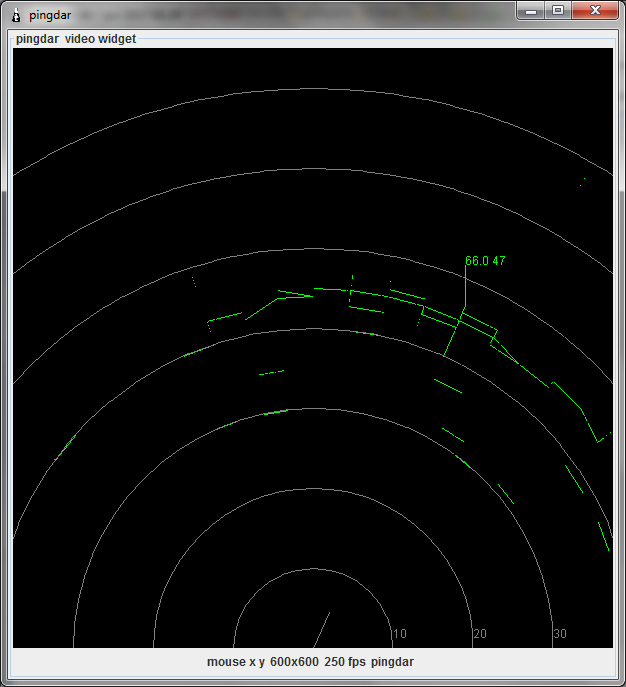The height and width of the screenshot is (687, 626).
Task: Click the 'mouse x y' status text
Action: 236,662
